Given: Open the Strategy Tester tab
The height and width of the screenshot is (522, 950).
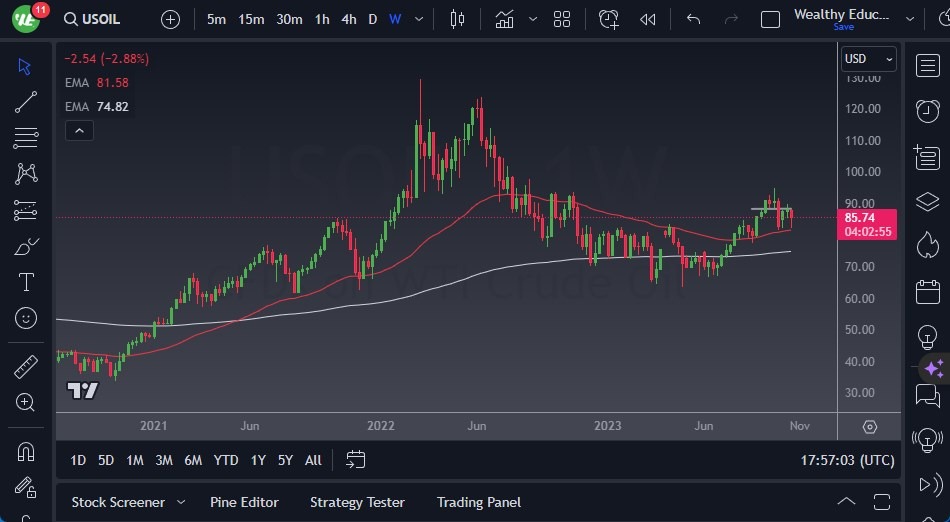Looking at the screenshot, I should click(x=357, y=502).
